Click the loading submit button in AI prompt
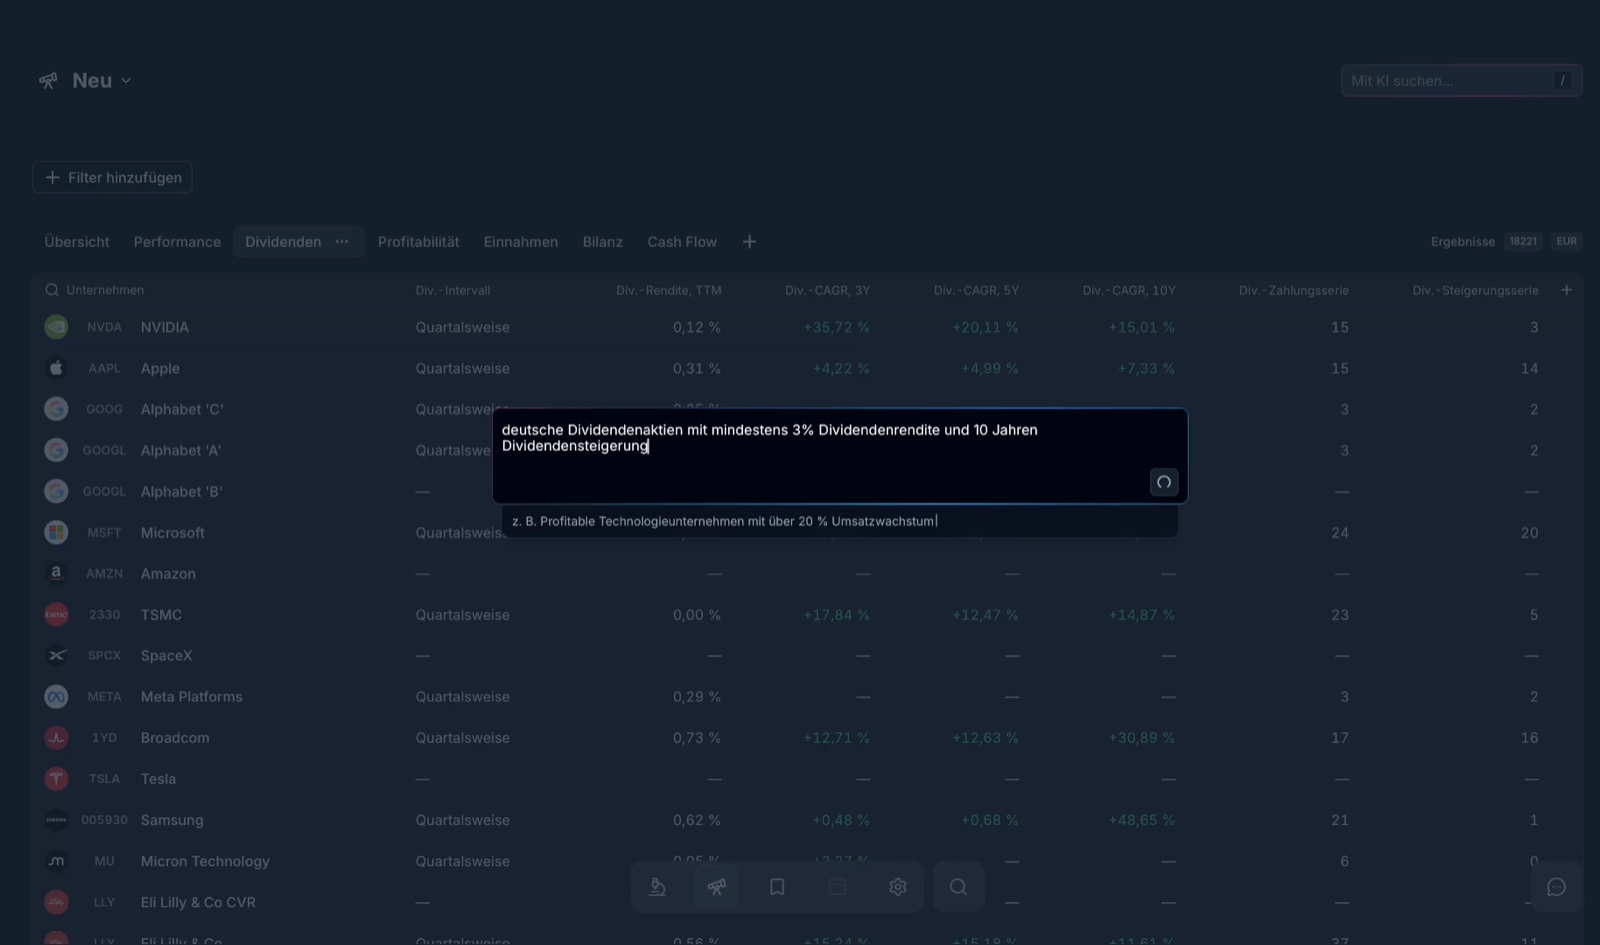The width and height of the screenshot is (1600, 945). click(1164, 482)
